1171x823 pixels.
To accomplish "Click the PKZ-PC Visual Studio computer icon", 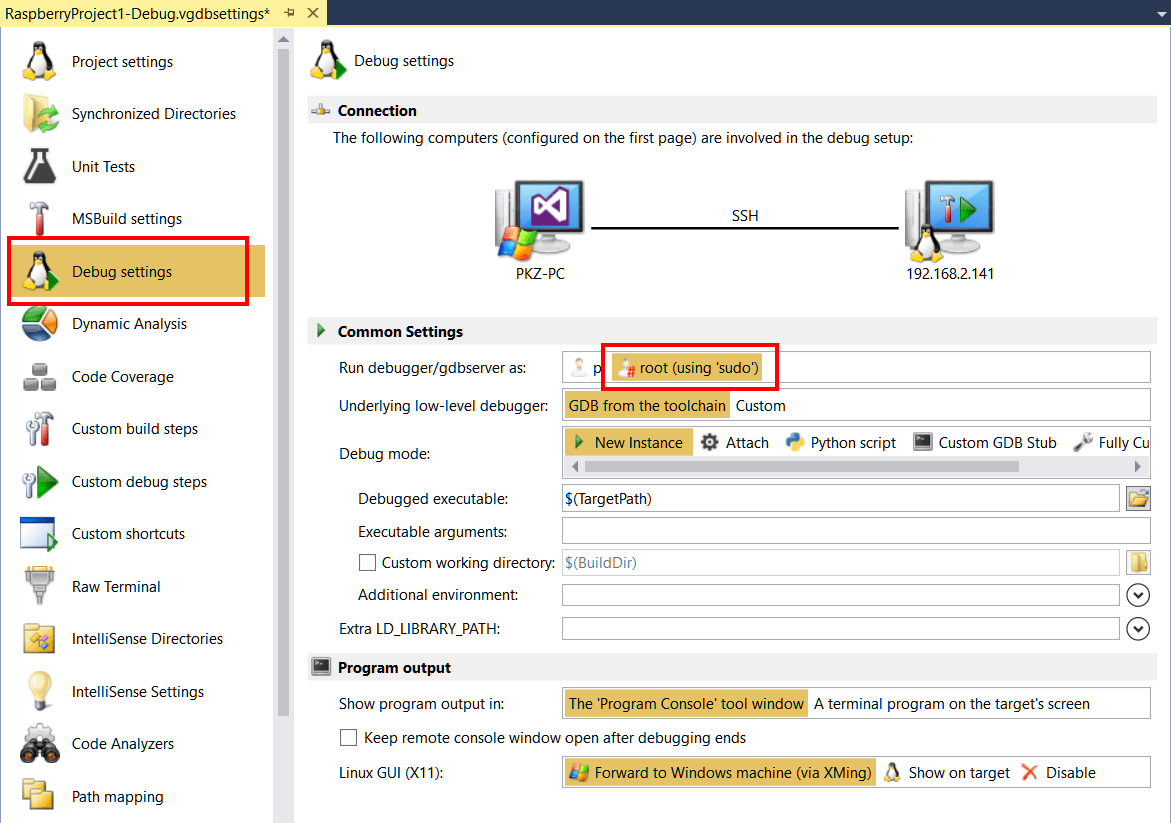I will pos(539,220).
